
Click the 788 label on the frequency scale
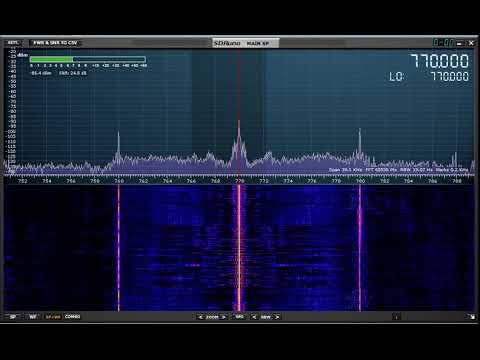pos(457,181)
